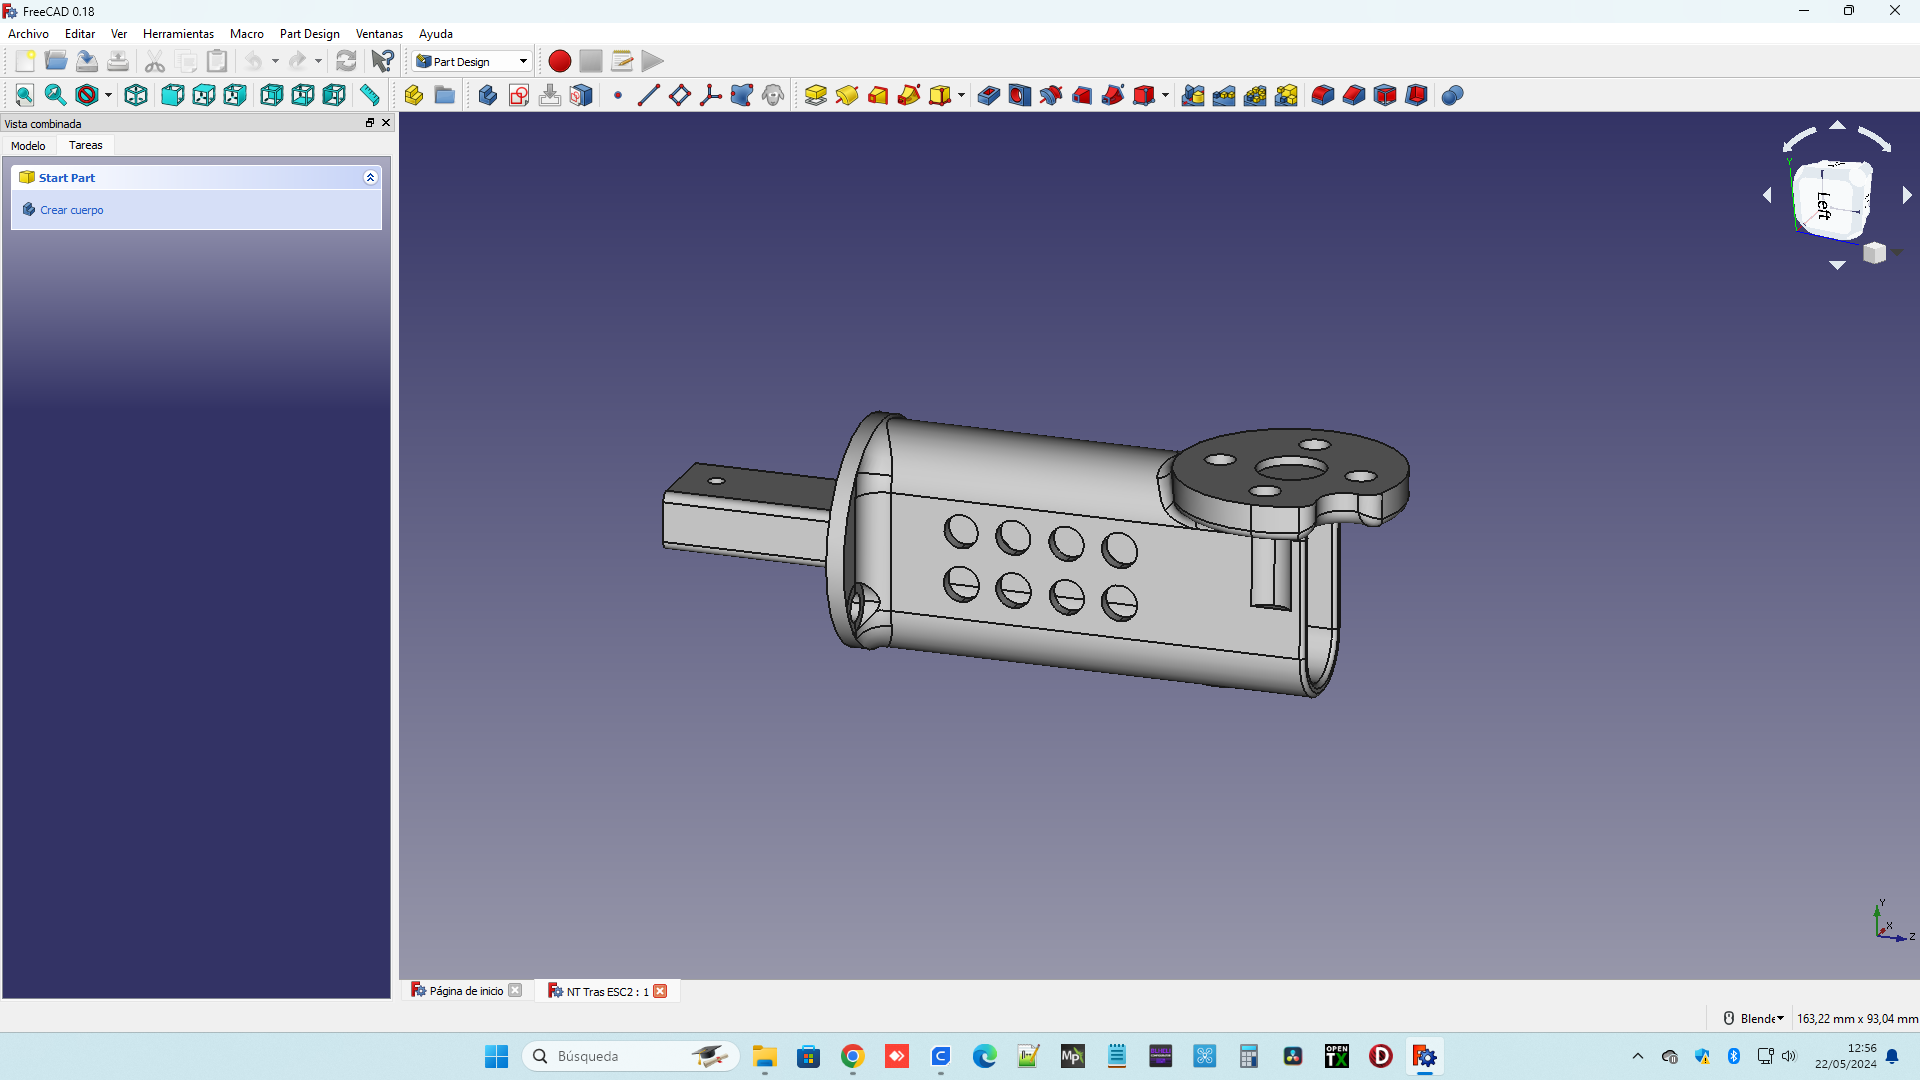Click the Create sketch icon
The image size is (1920, 1080).
click(x=518, y=95)
